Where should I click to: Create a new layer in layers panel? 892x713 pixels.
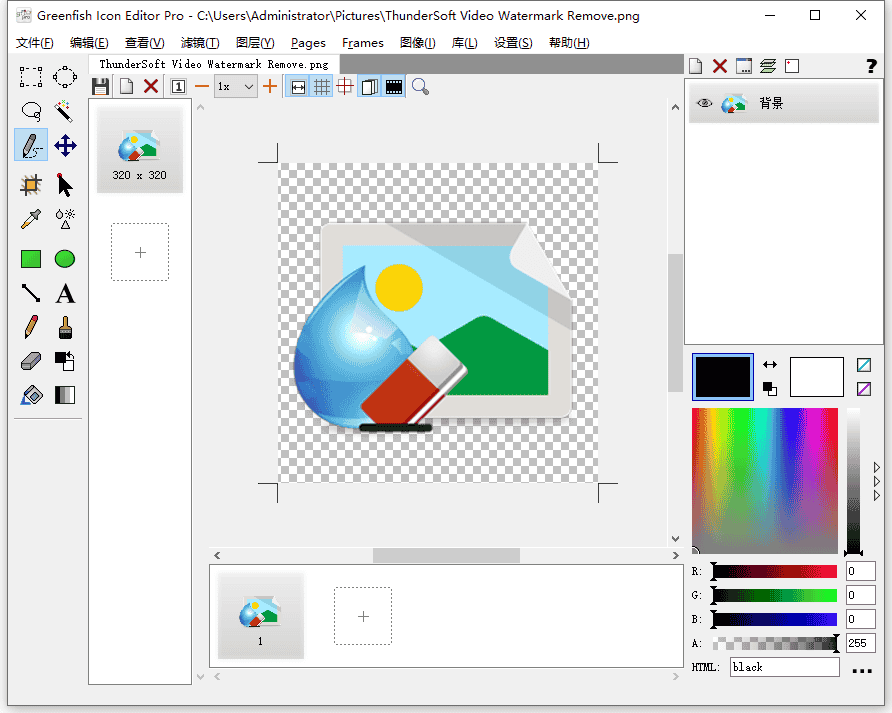[x=695, y=66]
